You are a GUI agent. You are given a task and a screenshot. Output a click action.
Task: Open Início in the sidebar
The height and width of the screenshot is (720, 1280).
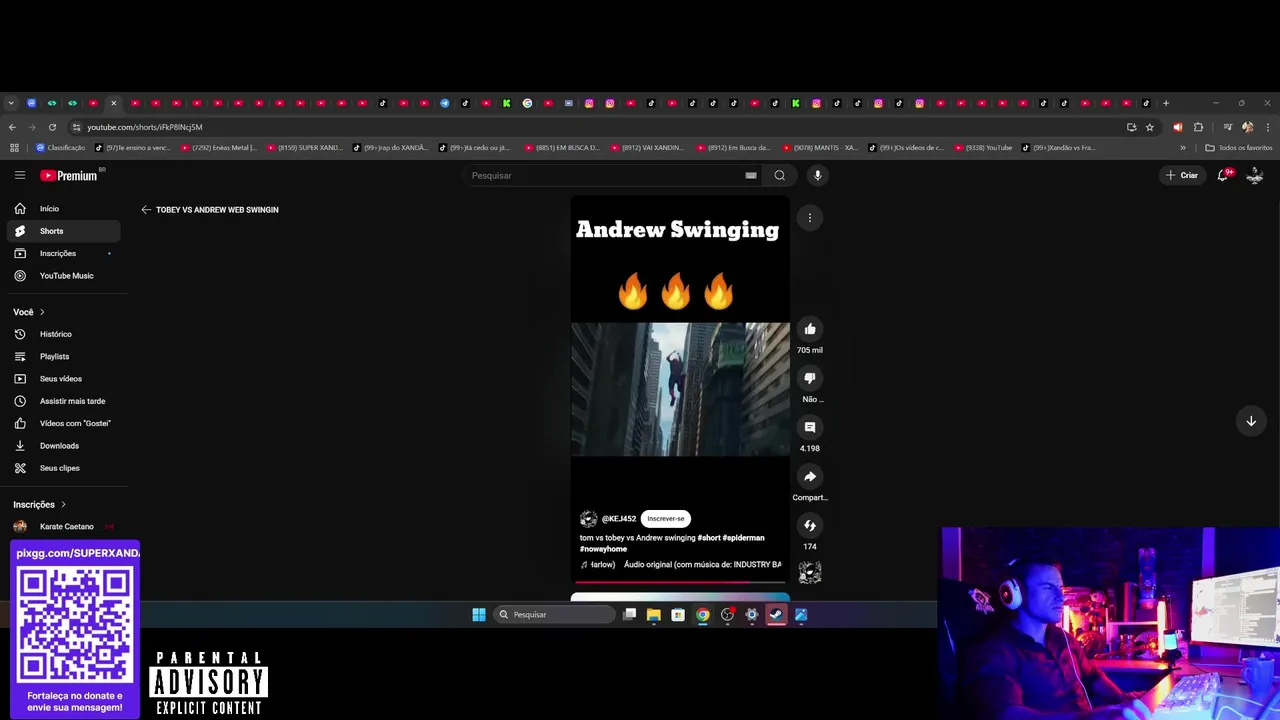click(63, 209)
